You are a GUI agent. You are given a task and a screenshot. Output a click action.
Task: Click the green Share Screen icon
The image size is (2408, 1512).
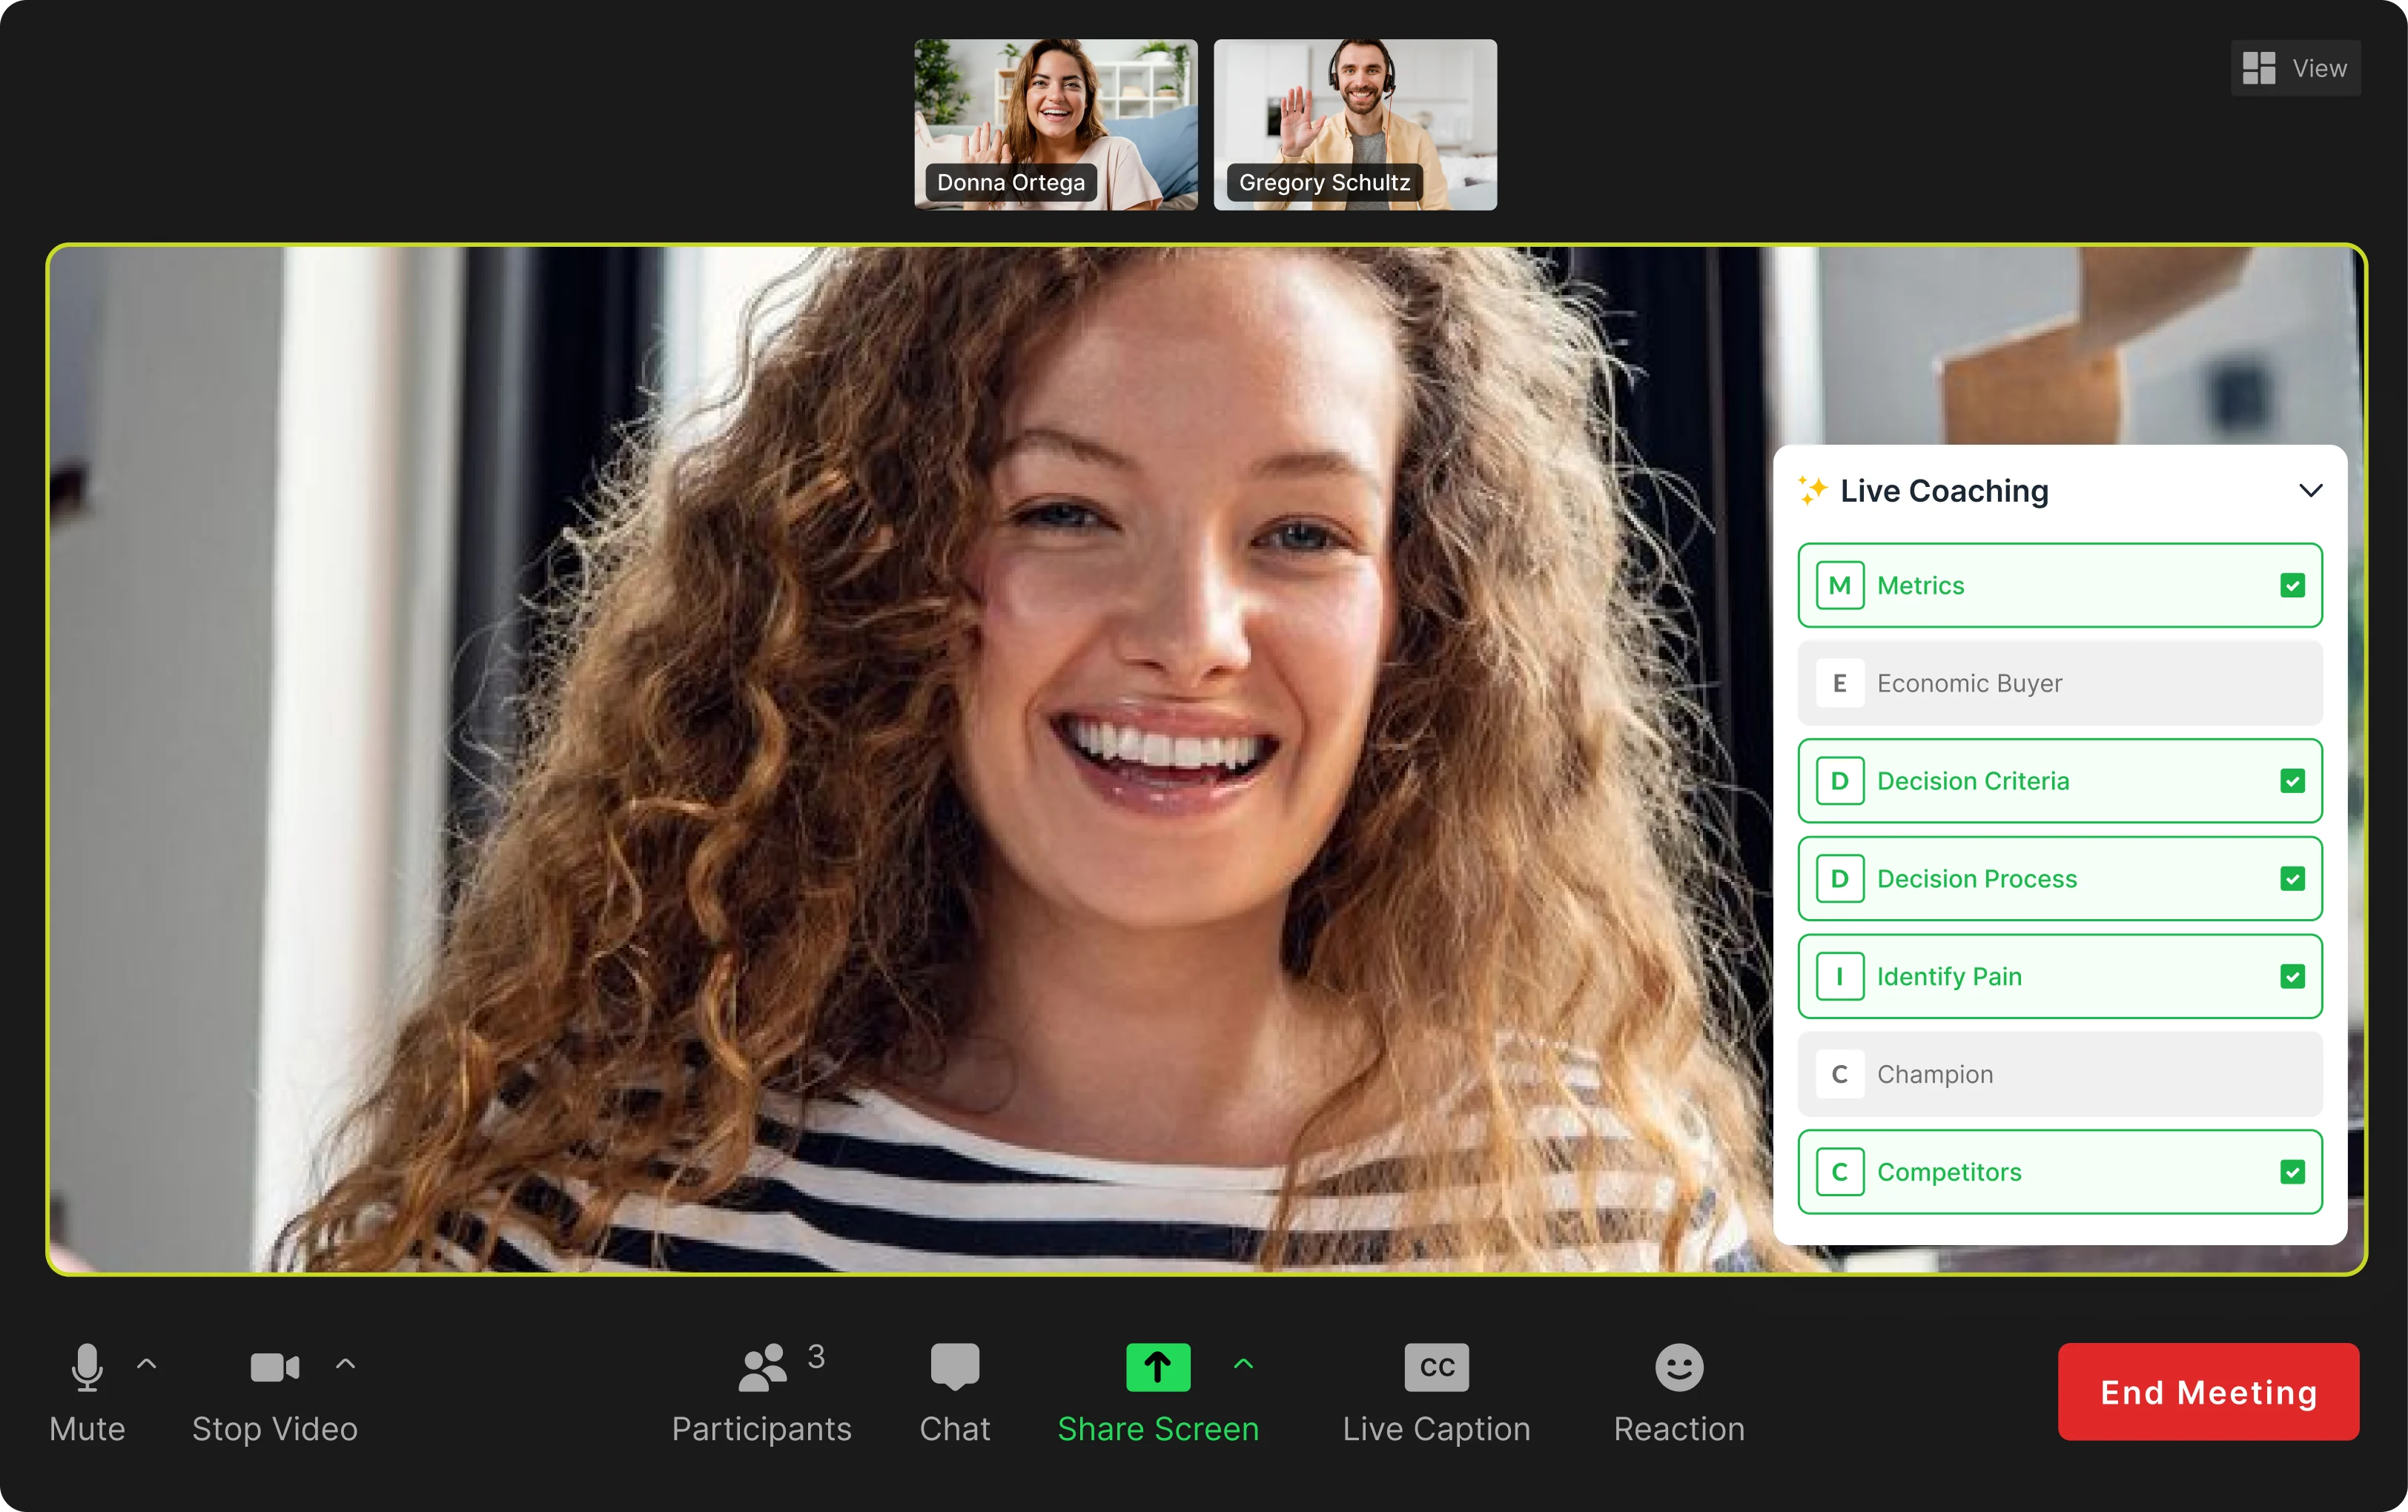(x=1157, y=1367)
